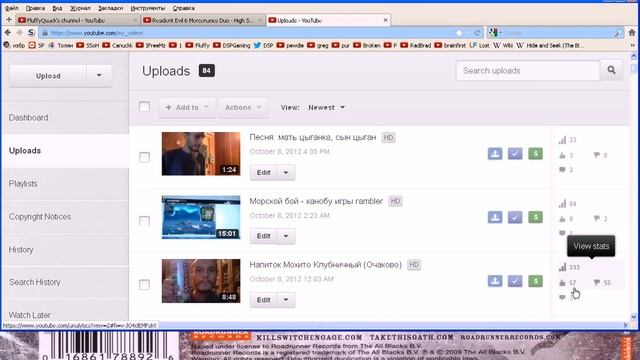Switch to FluffyQuack's channel tab
The image size is (640, 360).
(x=78, y=20)
